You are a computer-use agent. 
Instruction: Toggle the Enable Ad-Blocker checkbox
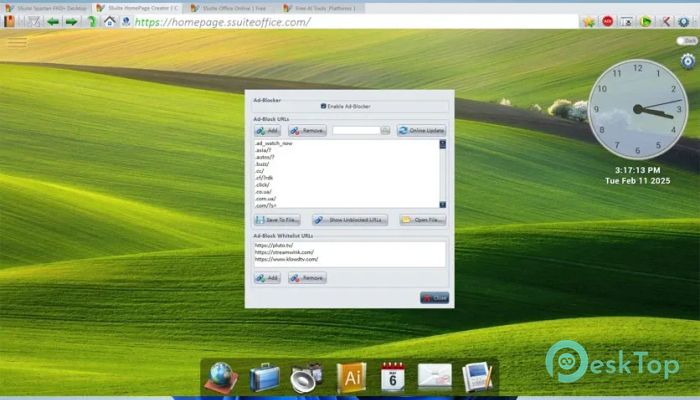tap(323, 106)
